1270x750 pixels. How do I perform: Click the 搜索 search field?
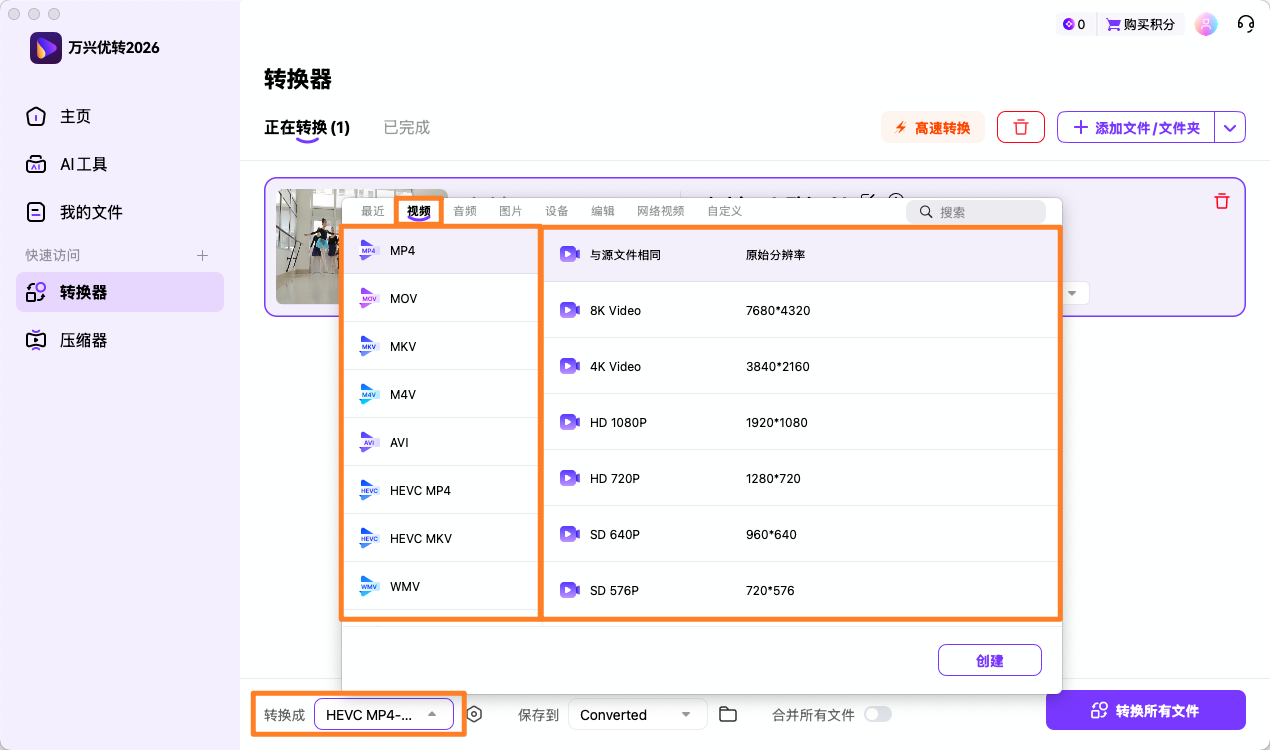click(x=975, y=211)
